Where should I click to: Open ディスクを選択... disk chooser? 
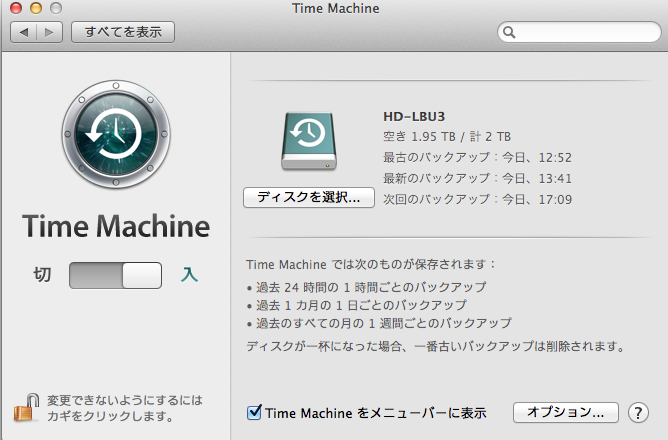(x=309, y=197)
